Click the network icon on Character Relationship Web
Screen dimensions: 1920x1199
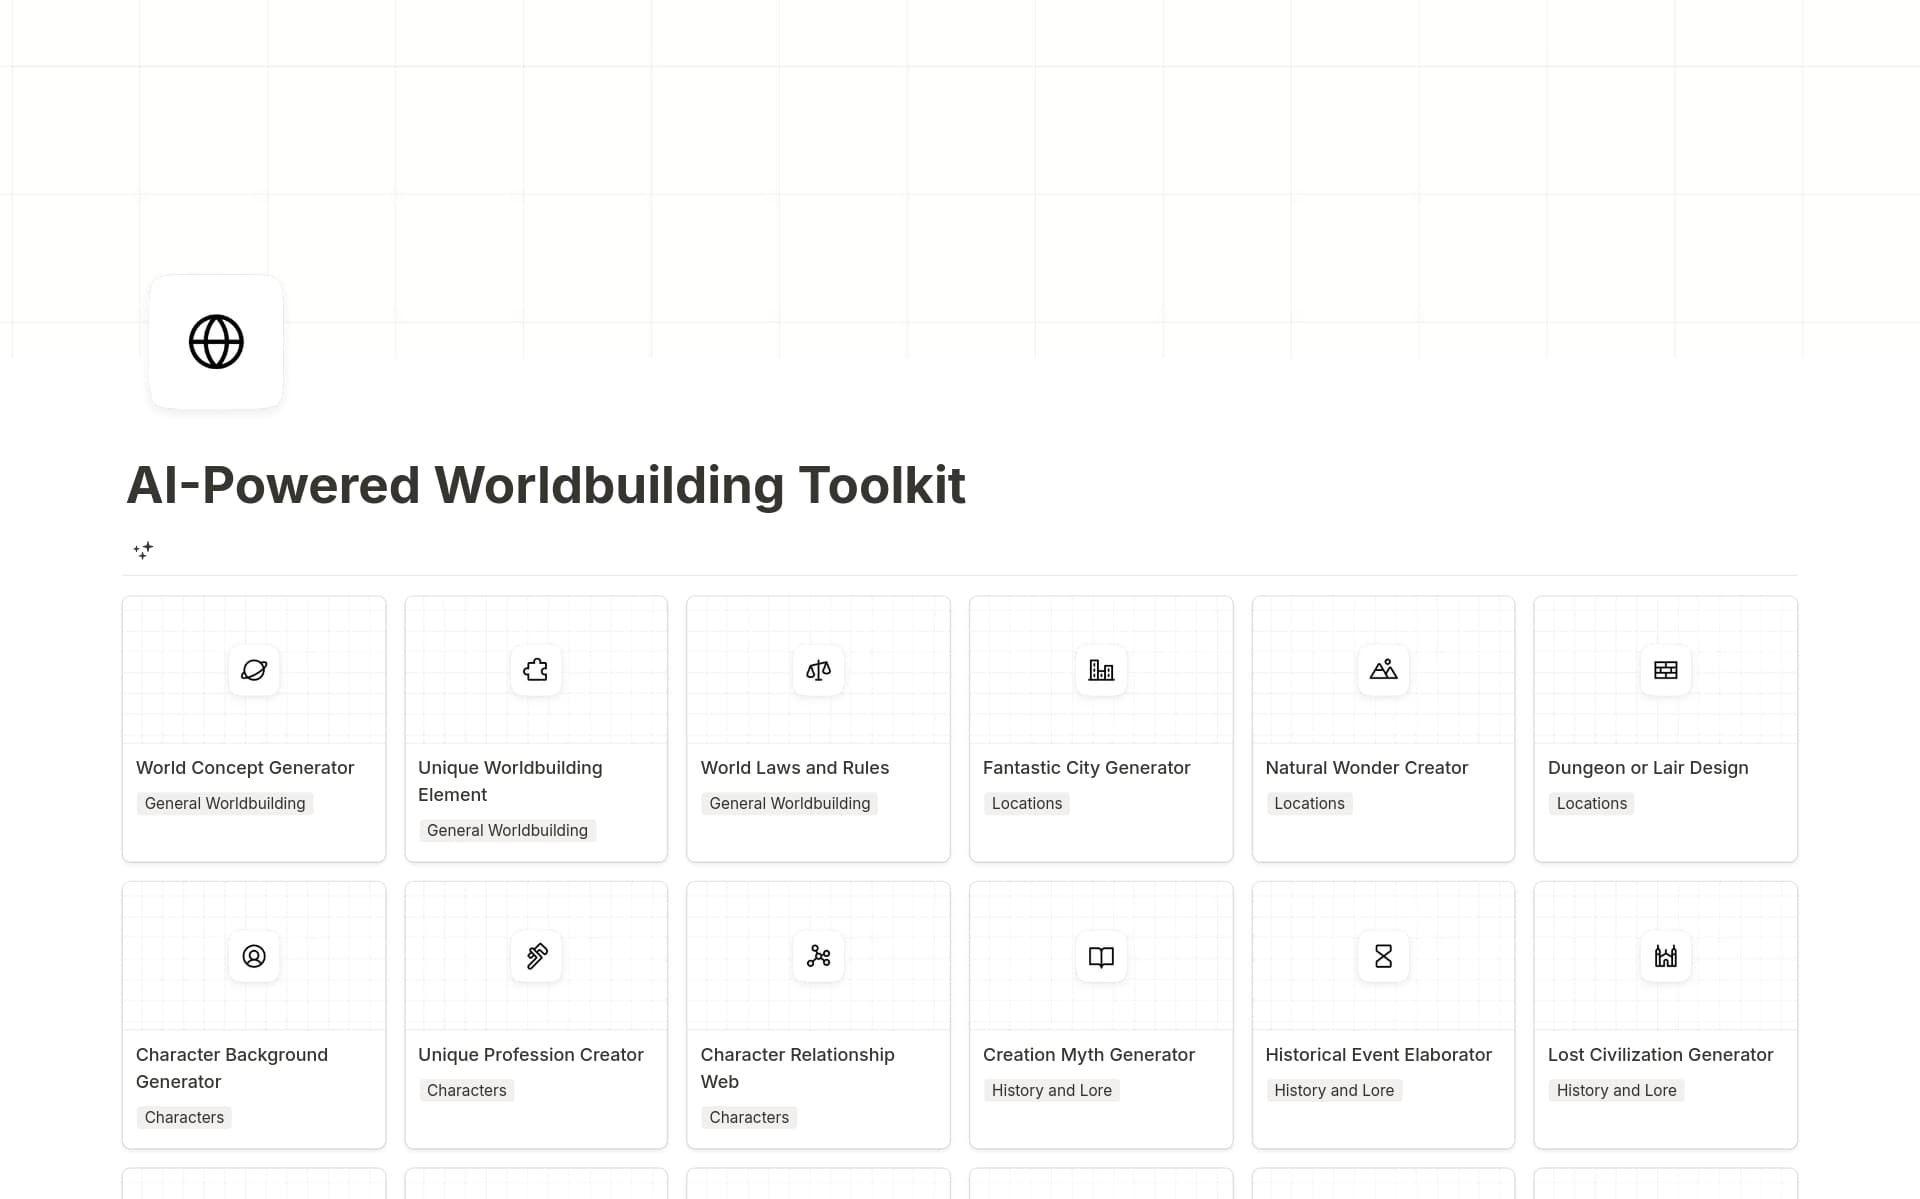[x=818, y=956]
